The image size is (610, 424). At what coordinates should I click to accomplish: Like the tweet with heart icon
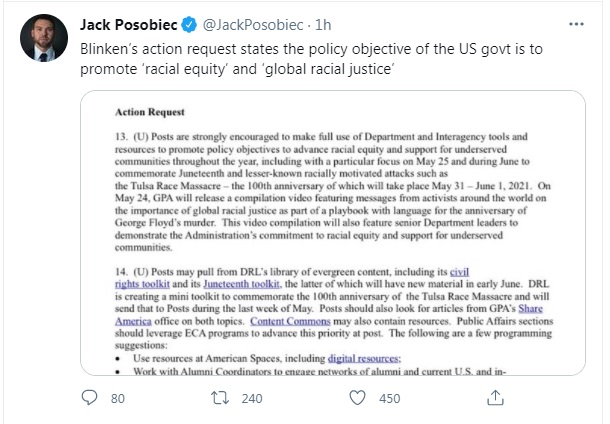pyautogui.click(x=357, y=398)
